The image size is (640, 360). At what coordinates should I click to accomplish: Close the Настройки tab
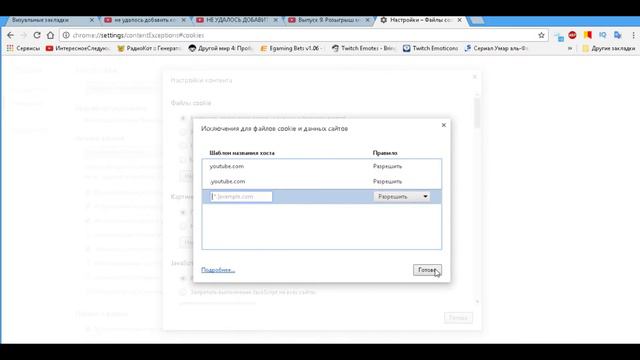460,20
